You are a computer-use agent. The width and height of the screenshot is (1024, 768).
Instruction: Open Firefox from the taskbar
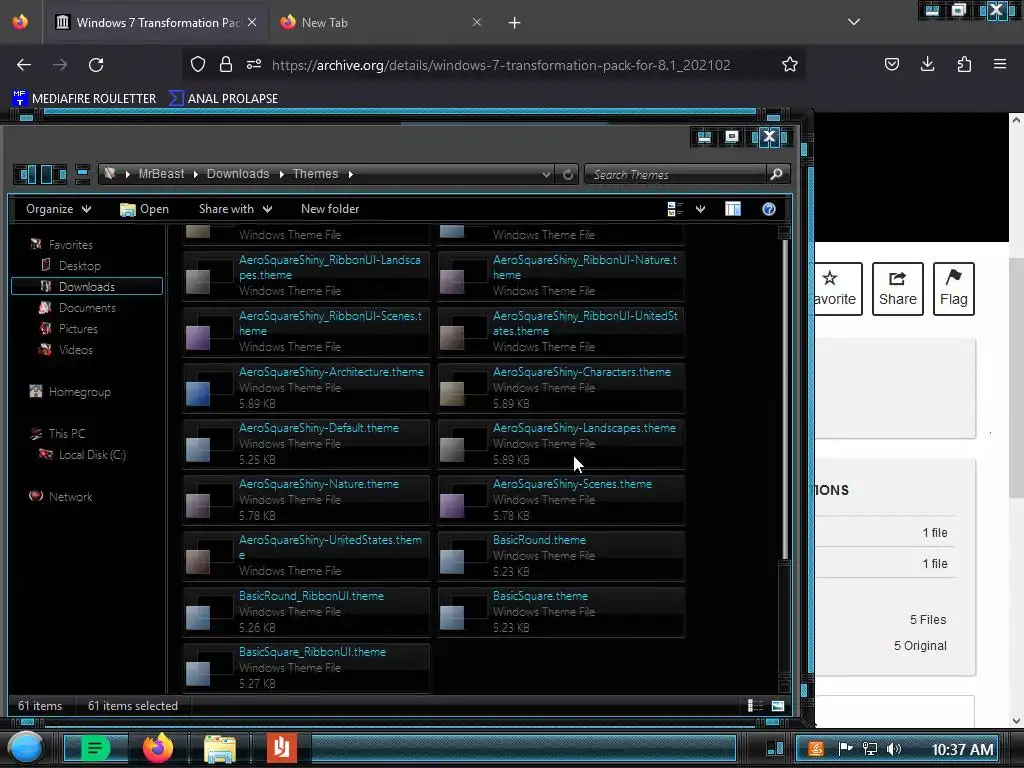pyautogui.click(x=158, y=748)
